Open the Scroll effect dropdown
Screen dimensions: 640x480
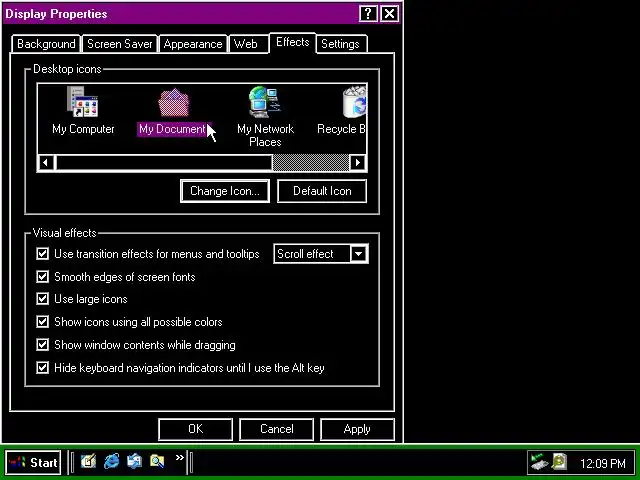[x=359, y=254]
